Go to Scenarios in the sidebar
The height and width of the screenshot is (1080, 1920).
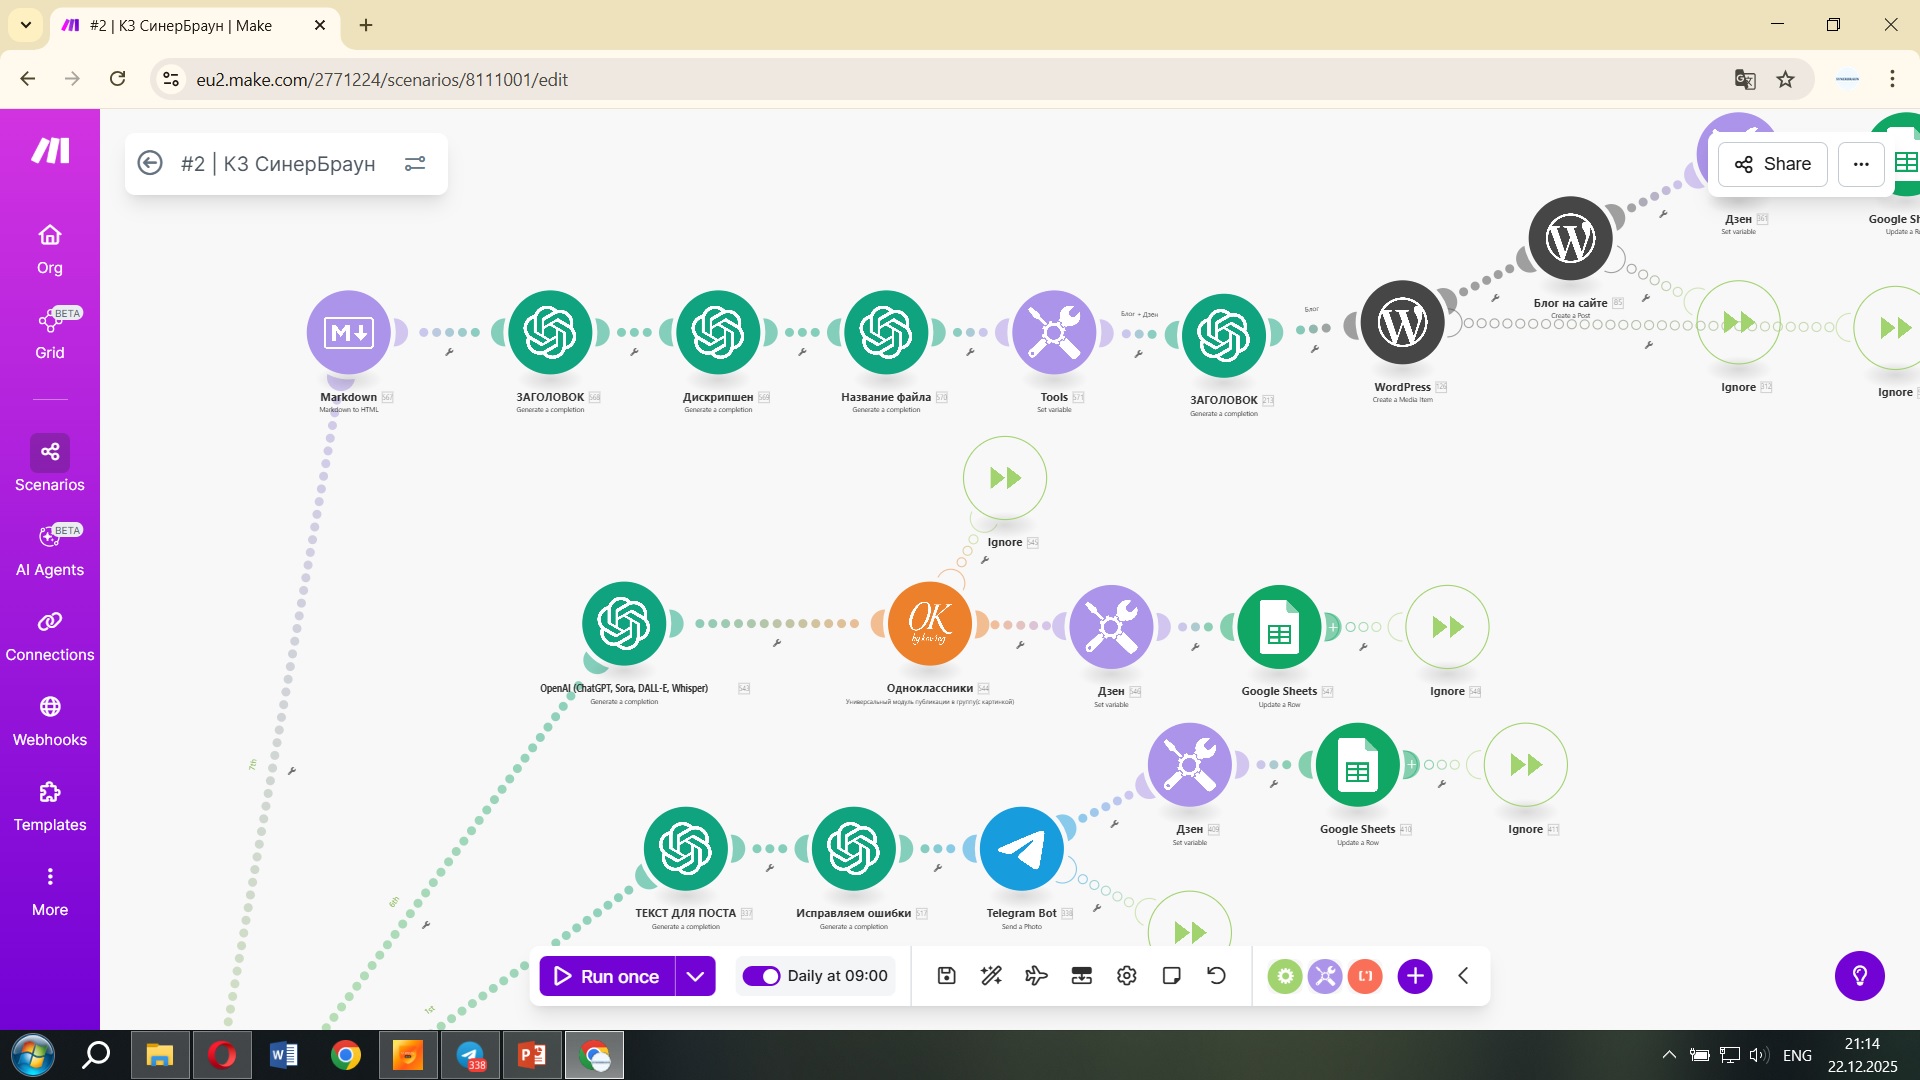pyautogui.click(x=50, y=465)
